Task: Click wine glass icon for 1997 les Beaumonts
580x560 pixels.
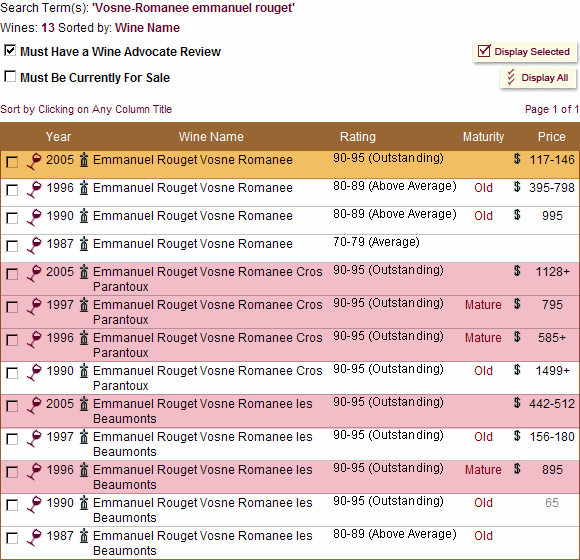Action: (x=34, y=439)
